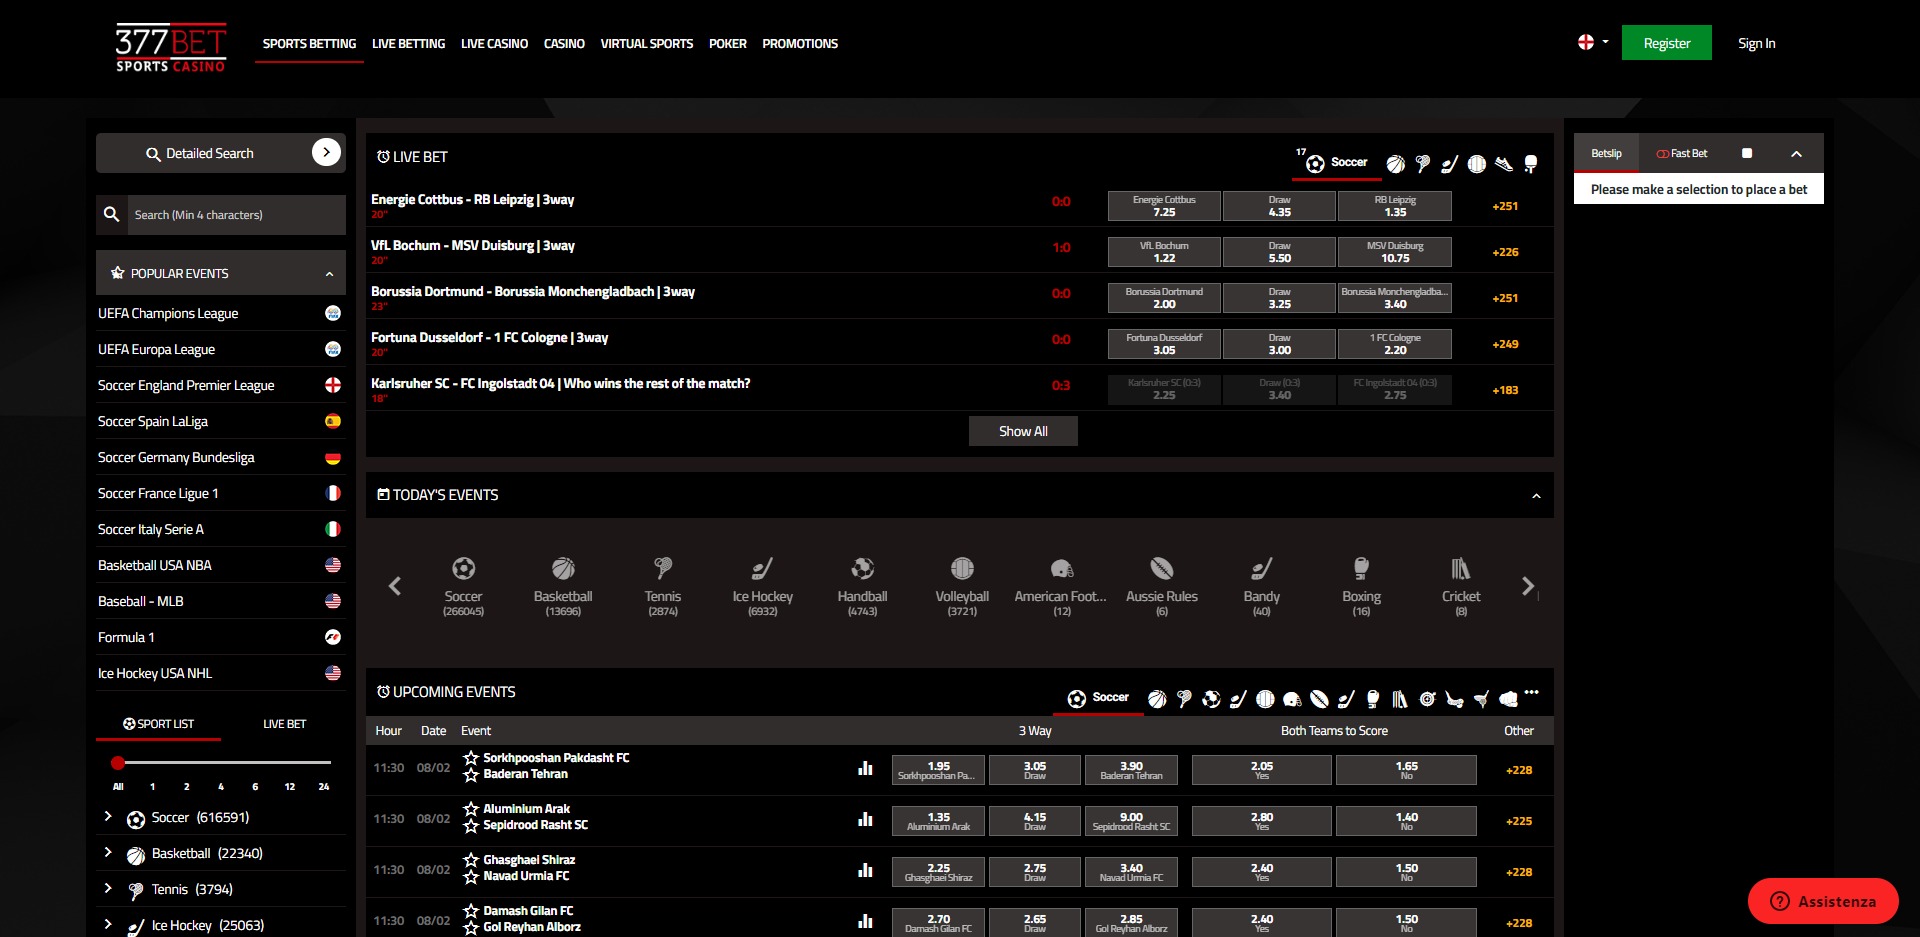Favorite Navad Urmia FC star
The width and height of the screenshot is (1920, 937).
coord(471,876)
